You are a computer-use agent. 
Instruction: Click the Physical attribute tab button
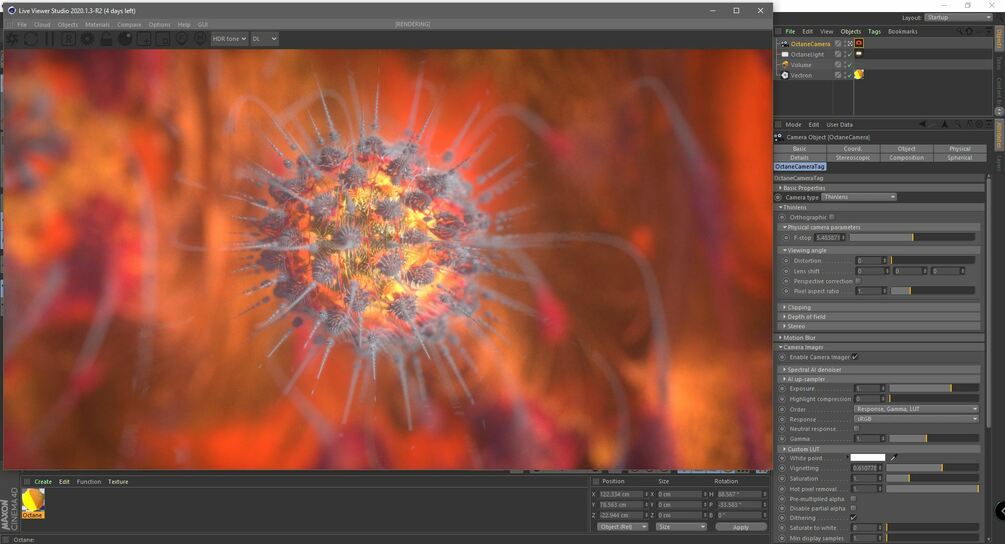(x=959, y=149)
